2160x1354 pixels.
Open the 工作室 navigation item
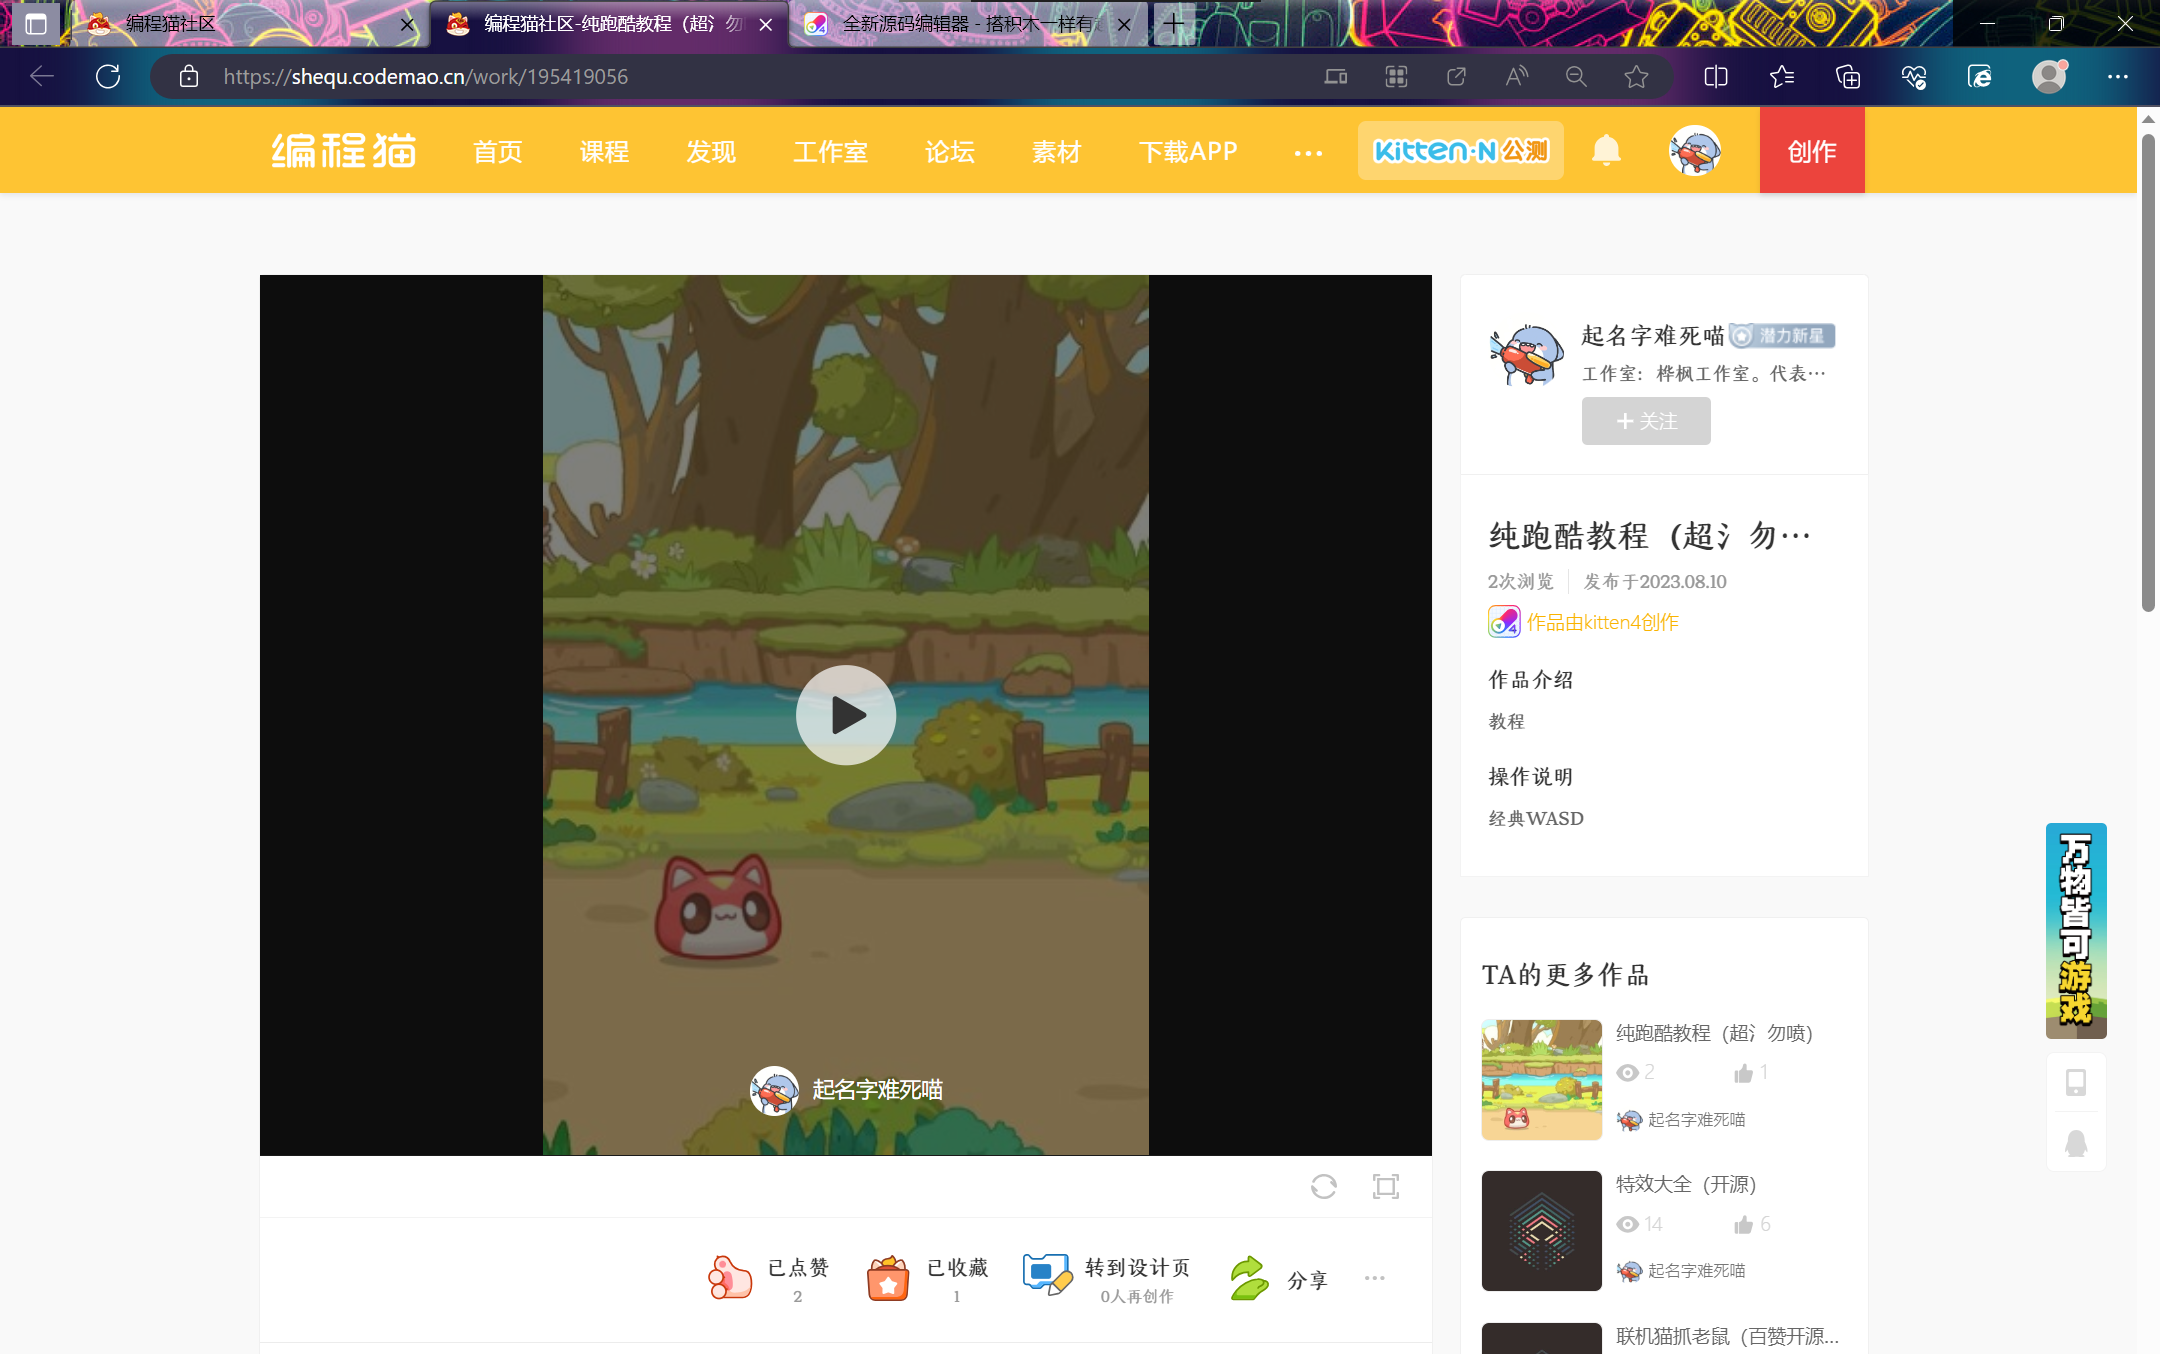click(830, 152)
